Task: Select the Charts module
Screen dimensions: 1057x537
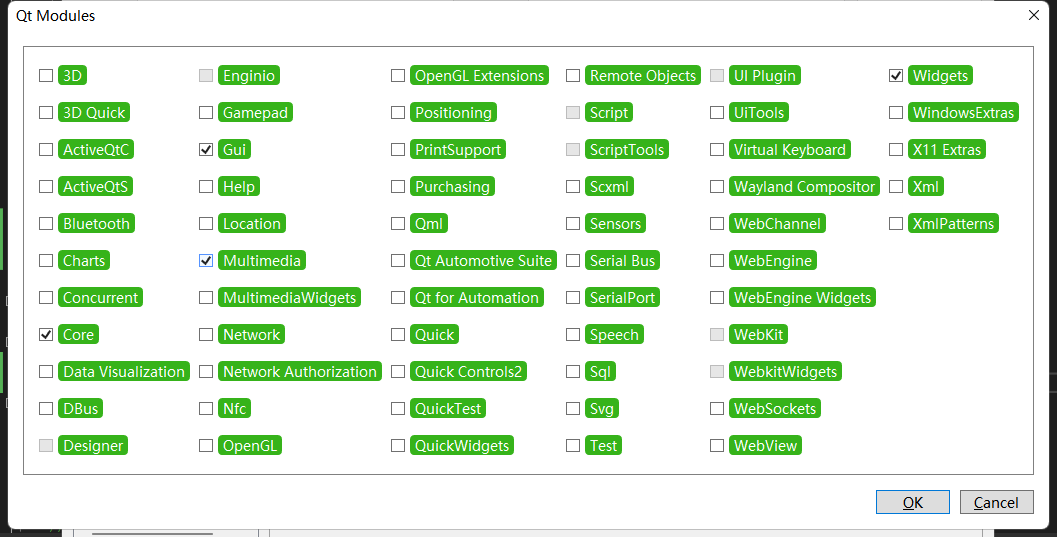Action: [x=46, y=260]
